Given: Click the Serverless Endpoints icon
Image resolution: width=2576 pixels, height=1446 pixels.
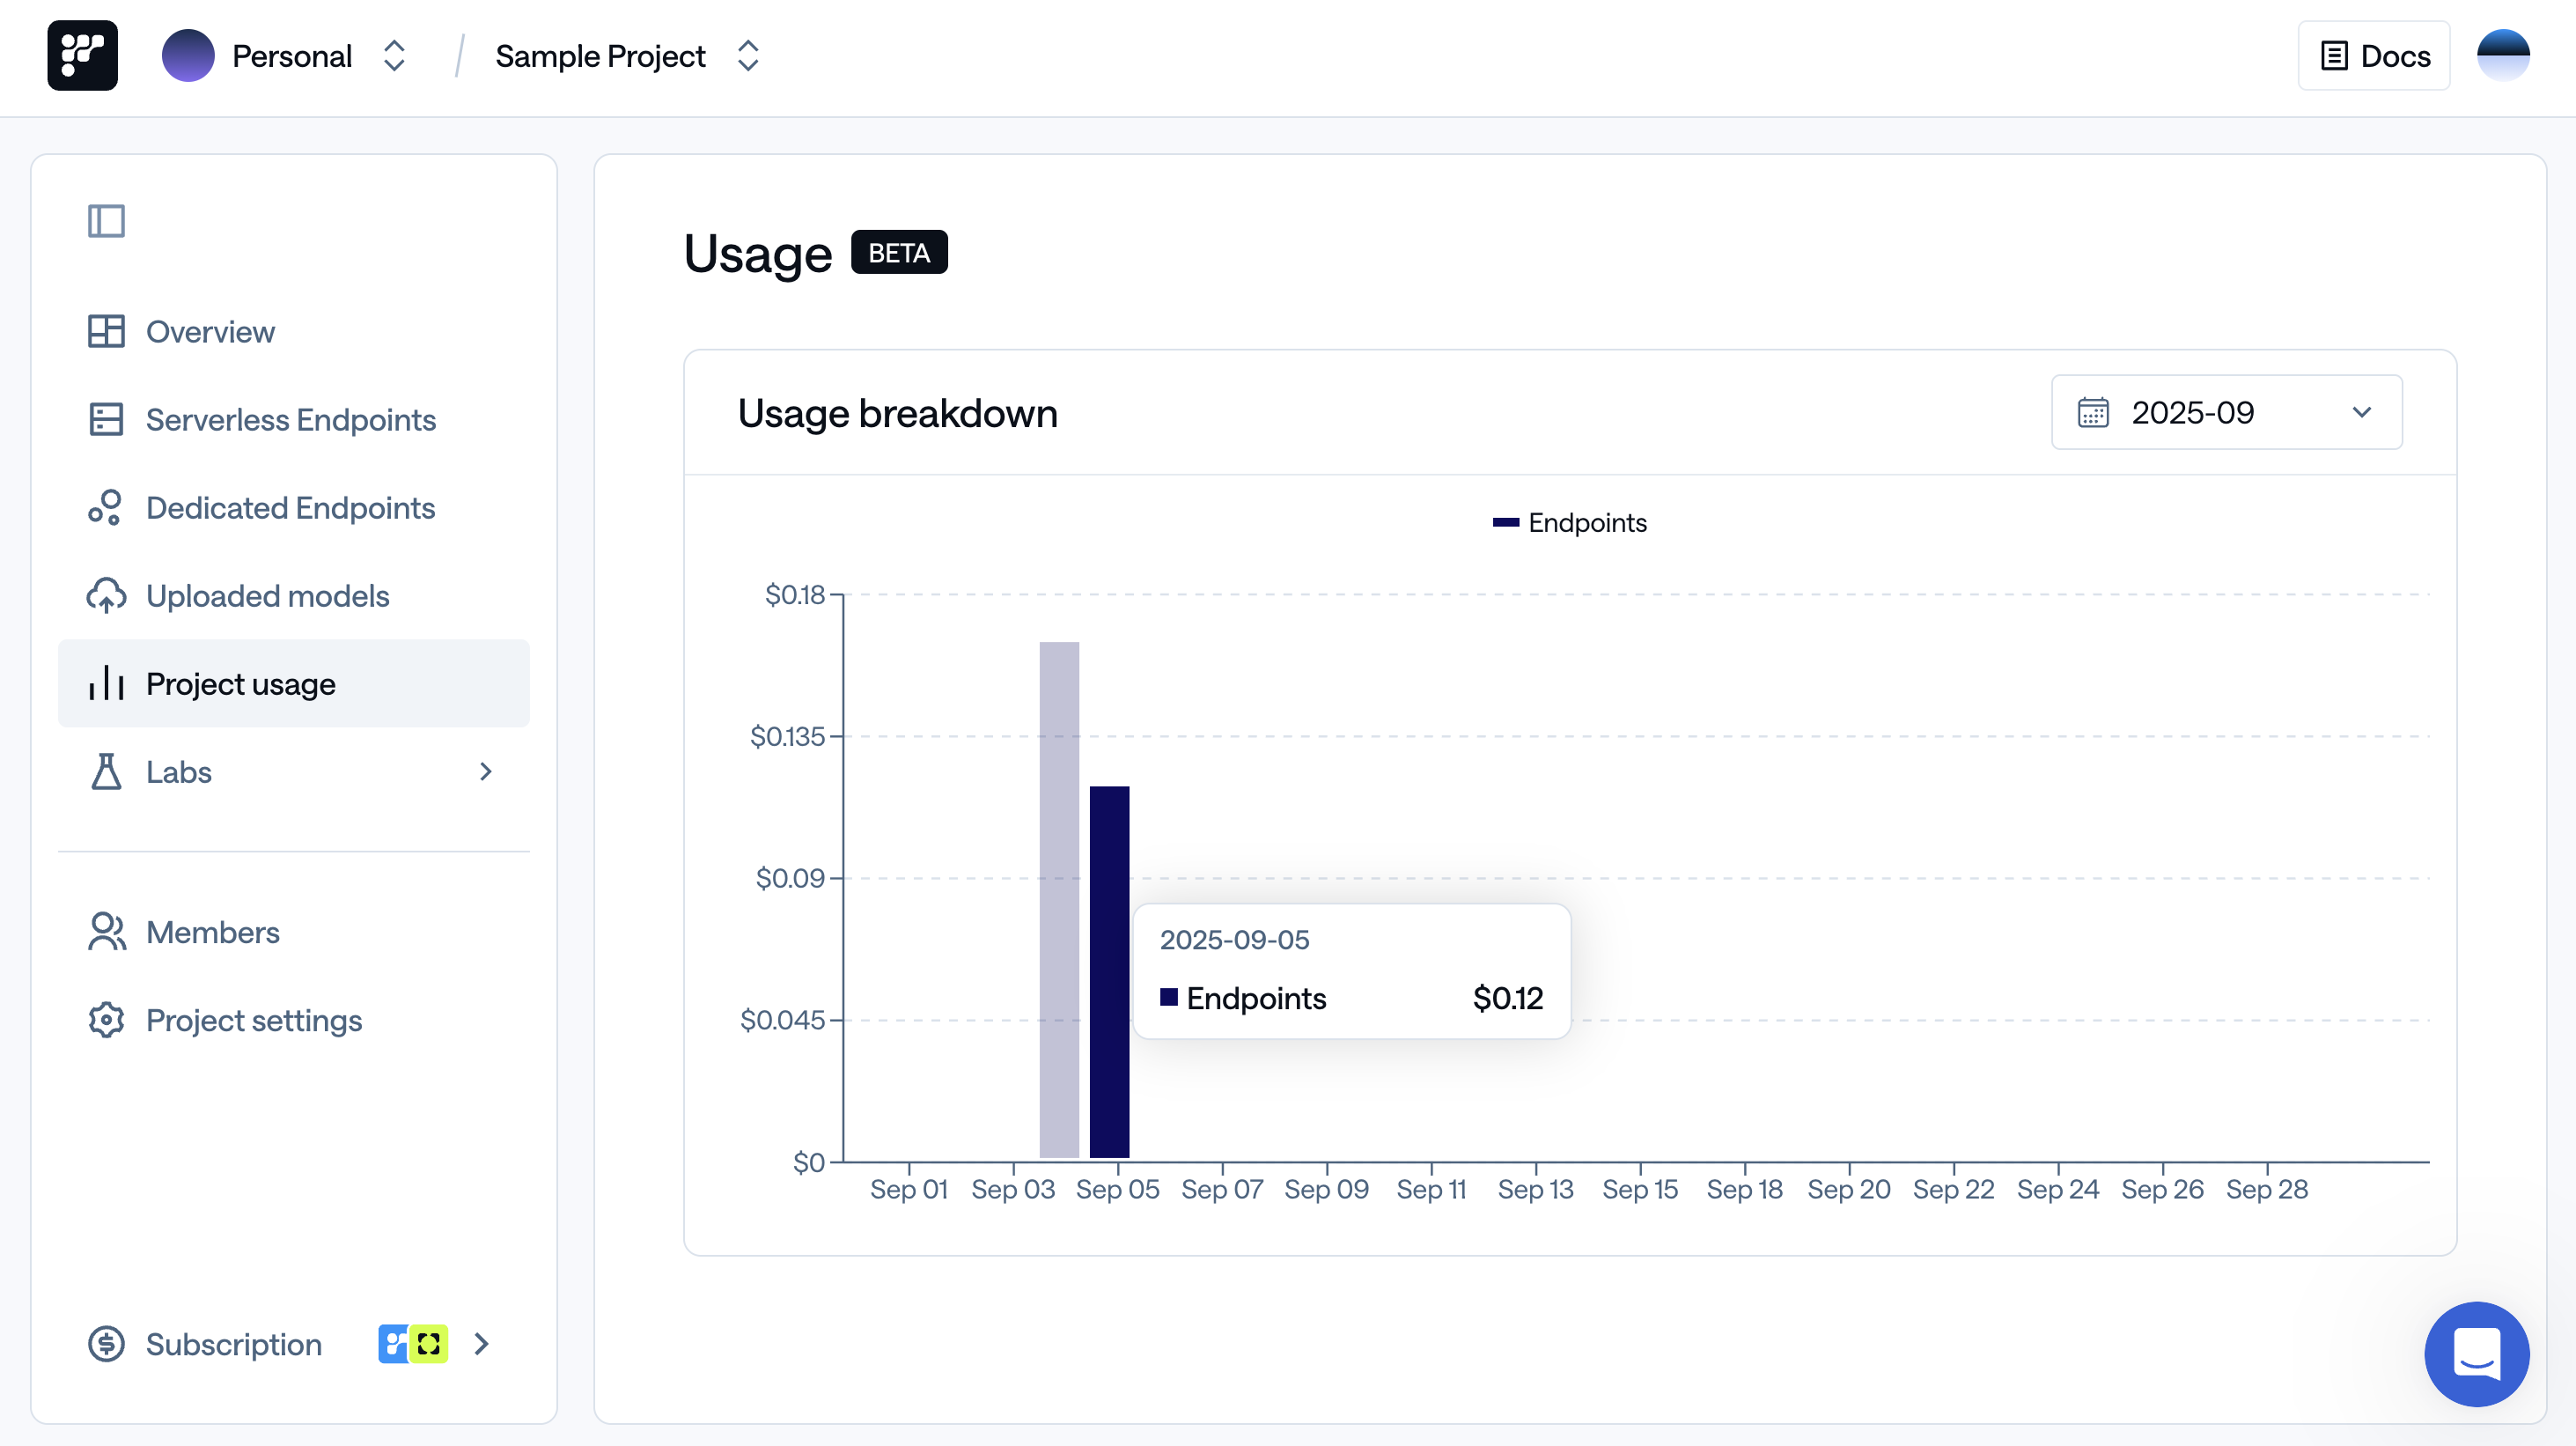Looking at the screenshot, I should pos(106,419).
